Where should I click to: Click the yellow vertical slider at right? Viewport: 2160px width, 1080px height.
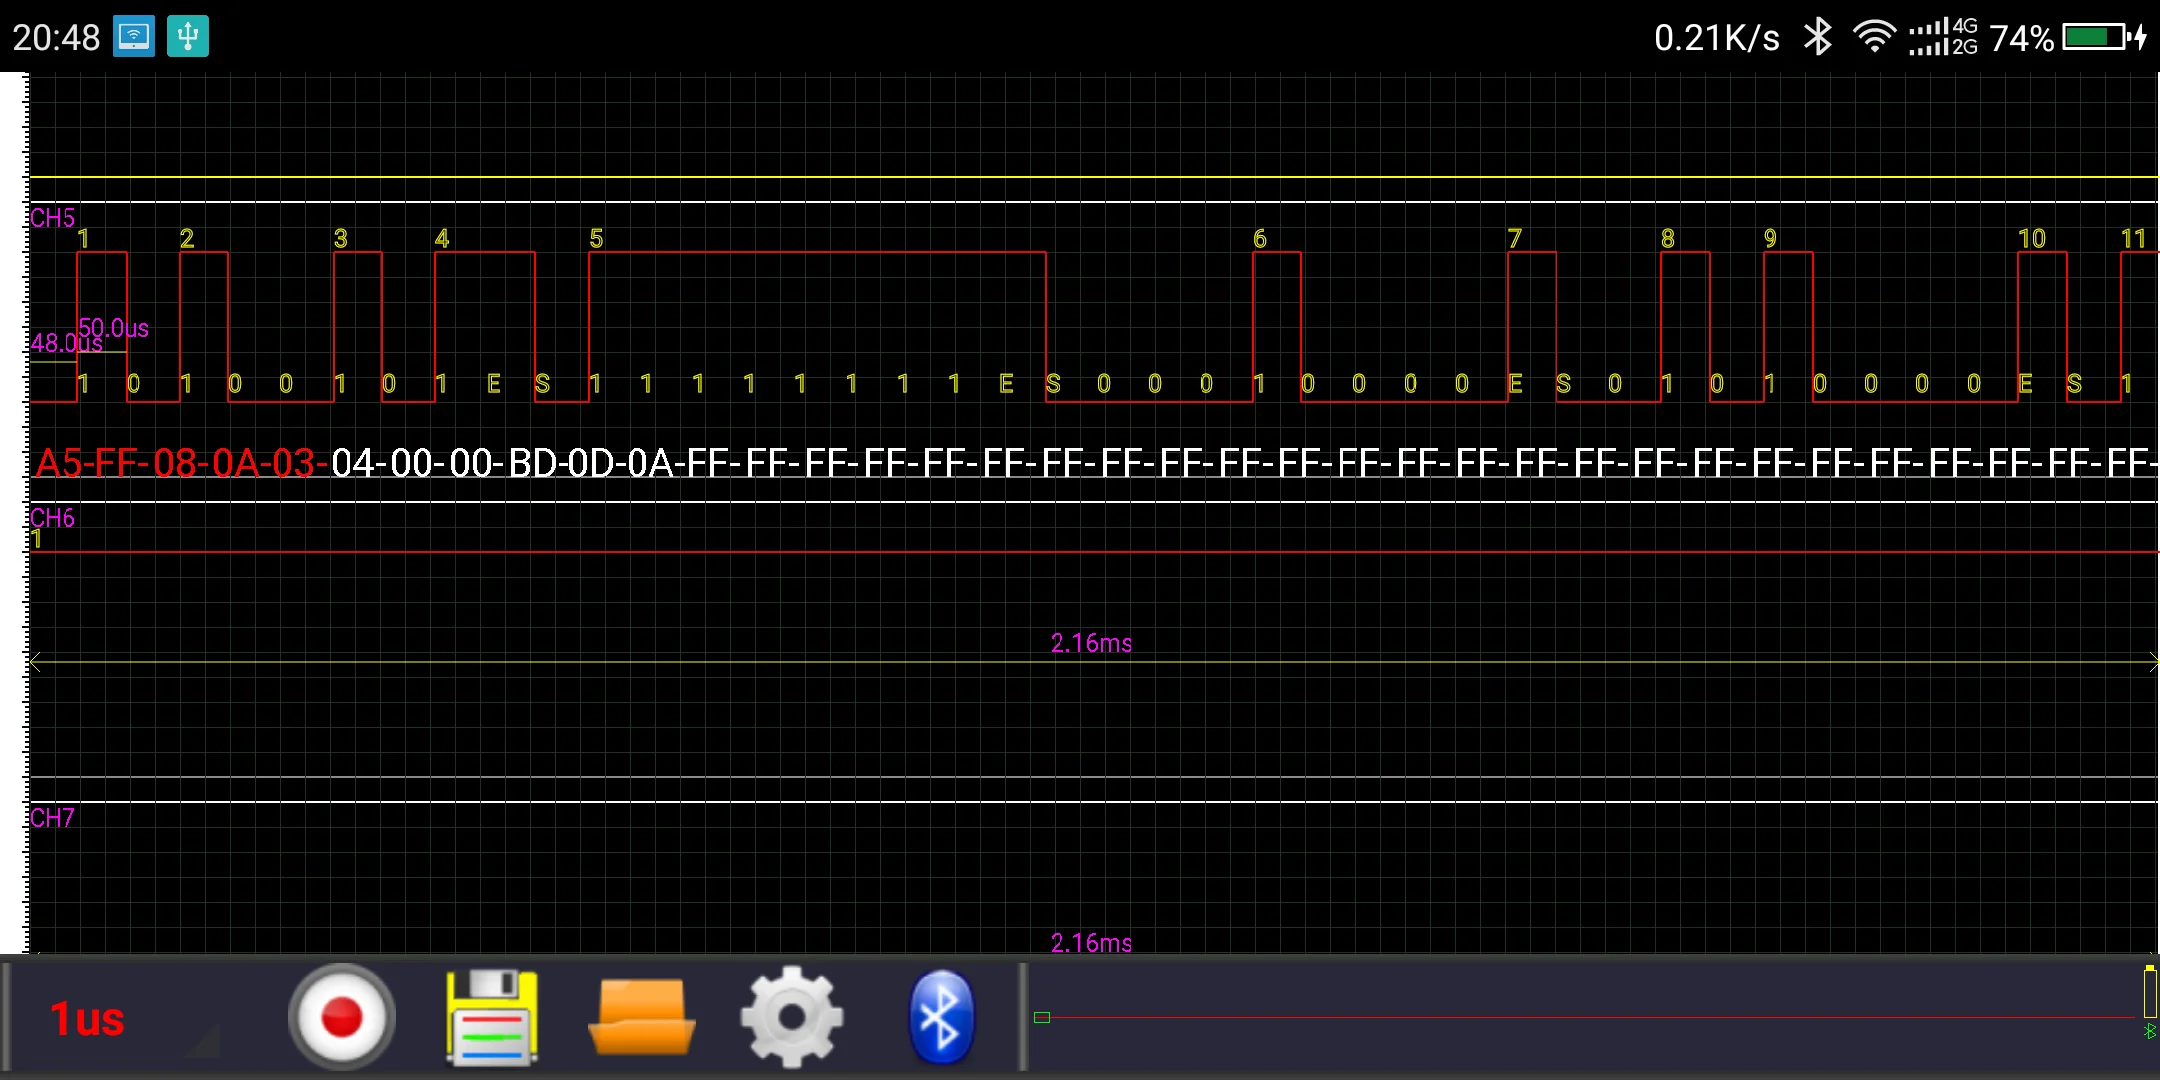[2149, 992]
